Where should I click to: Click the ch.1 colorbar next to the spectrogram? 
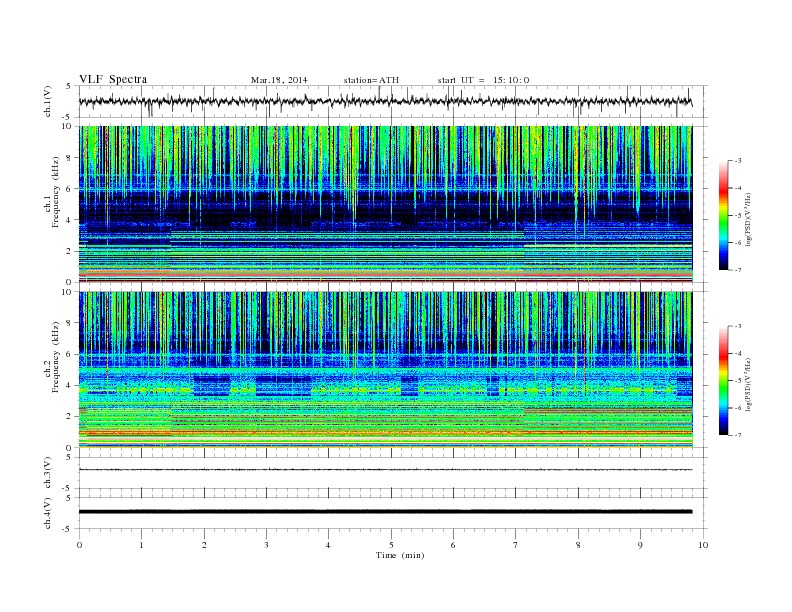(x=723, y=216)
